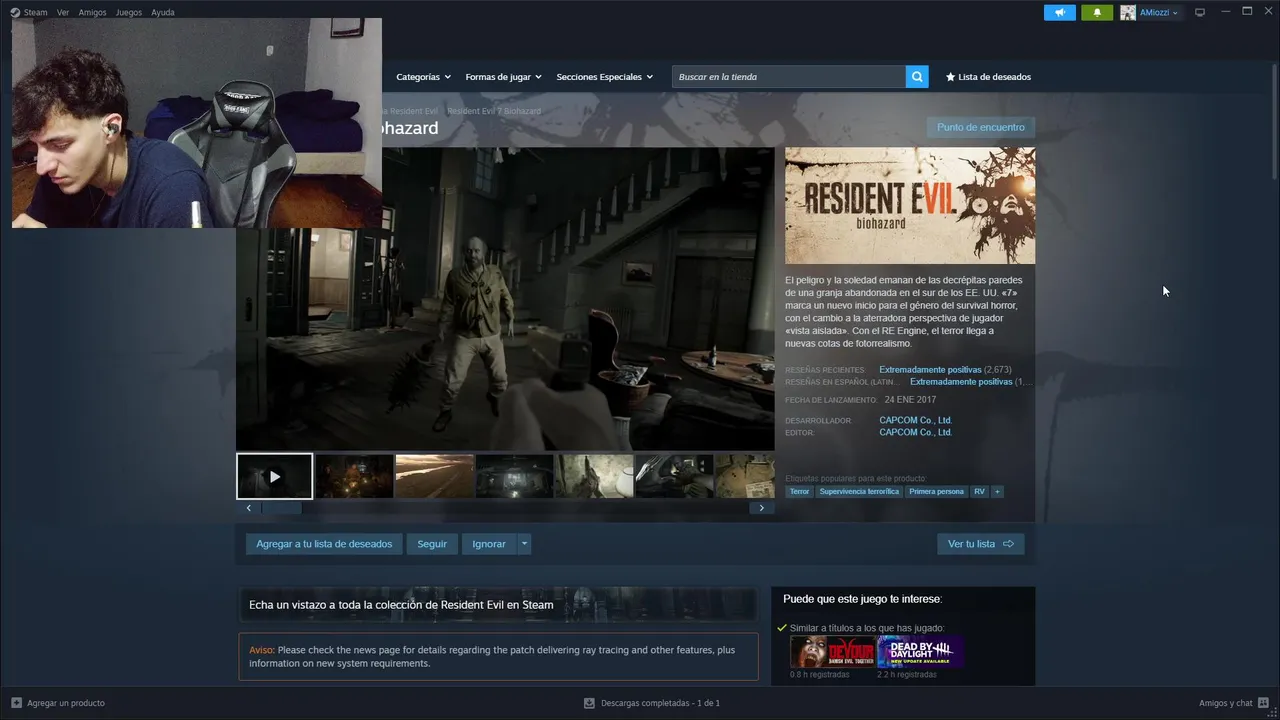Screen dimensions: 1280x720
Task: Click the Devour similar game thumbnail
Action: [832, 652]
